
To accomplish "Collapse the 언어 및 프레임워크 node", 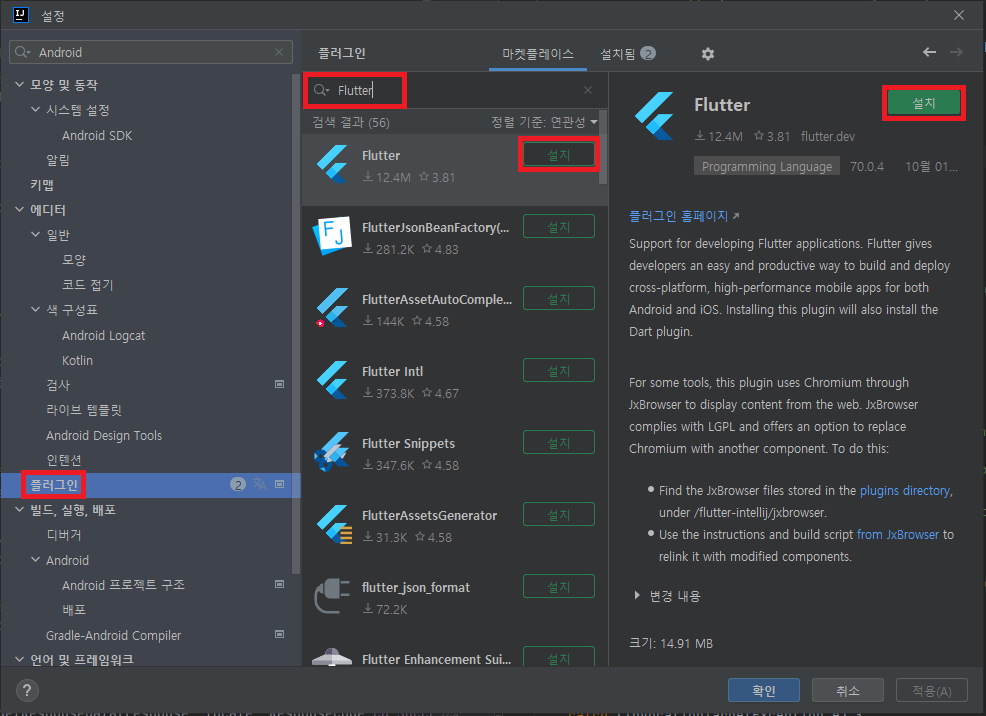I will click(x=19, y=659).
